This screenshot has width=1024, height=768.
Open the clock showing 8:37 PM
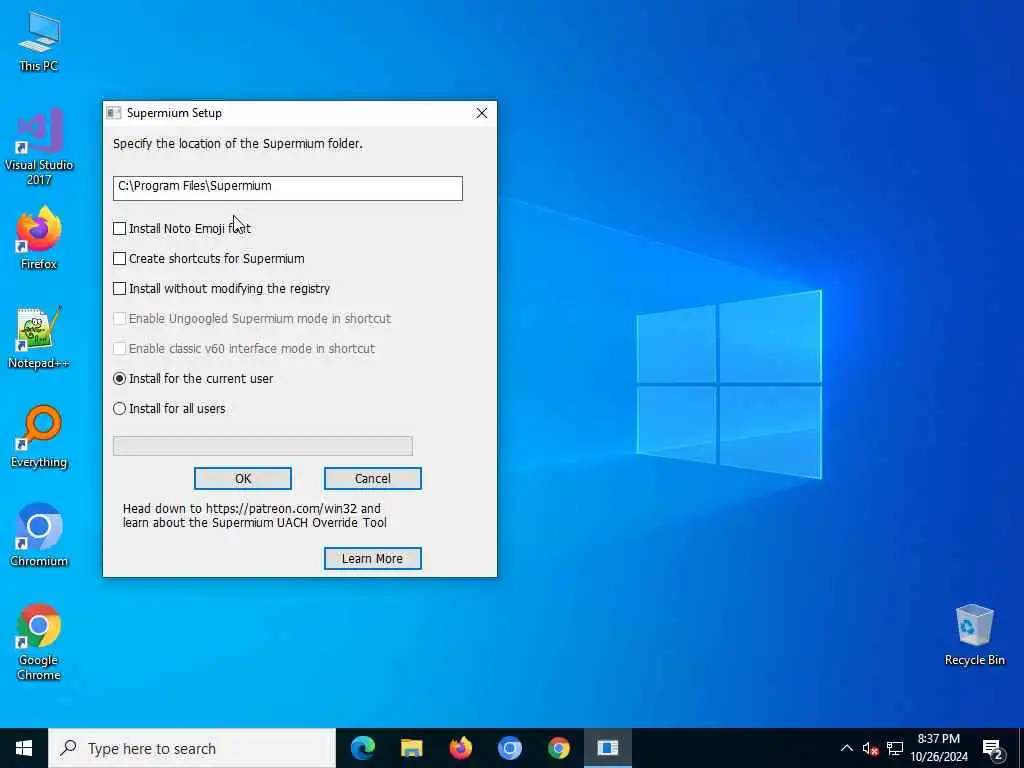[939, 748]
